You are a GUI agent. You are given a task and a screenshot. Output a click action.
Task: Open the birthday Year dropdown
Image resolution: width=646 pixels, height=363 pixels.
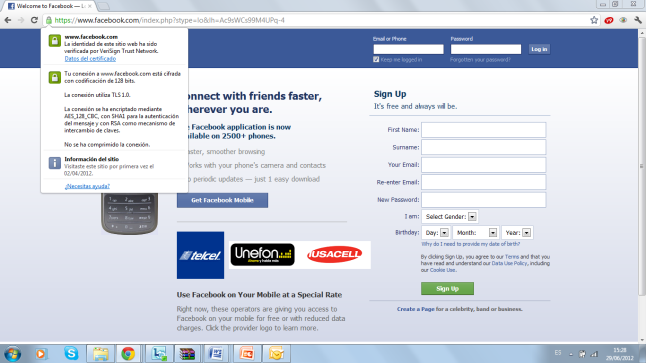pyautogui.click(x=517, y=233)
